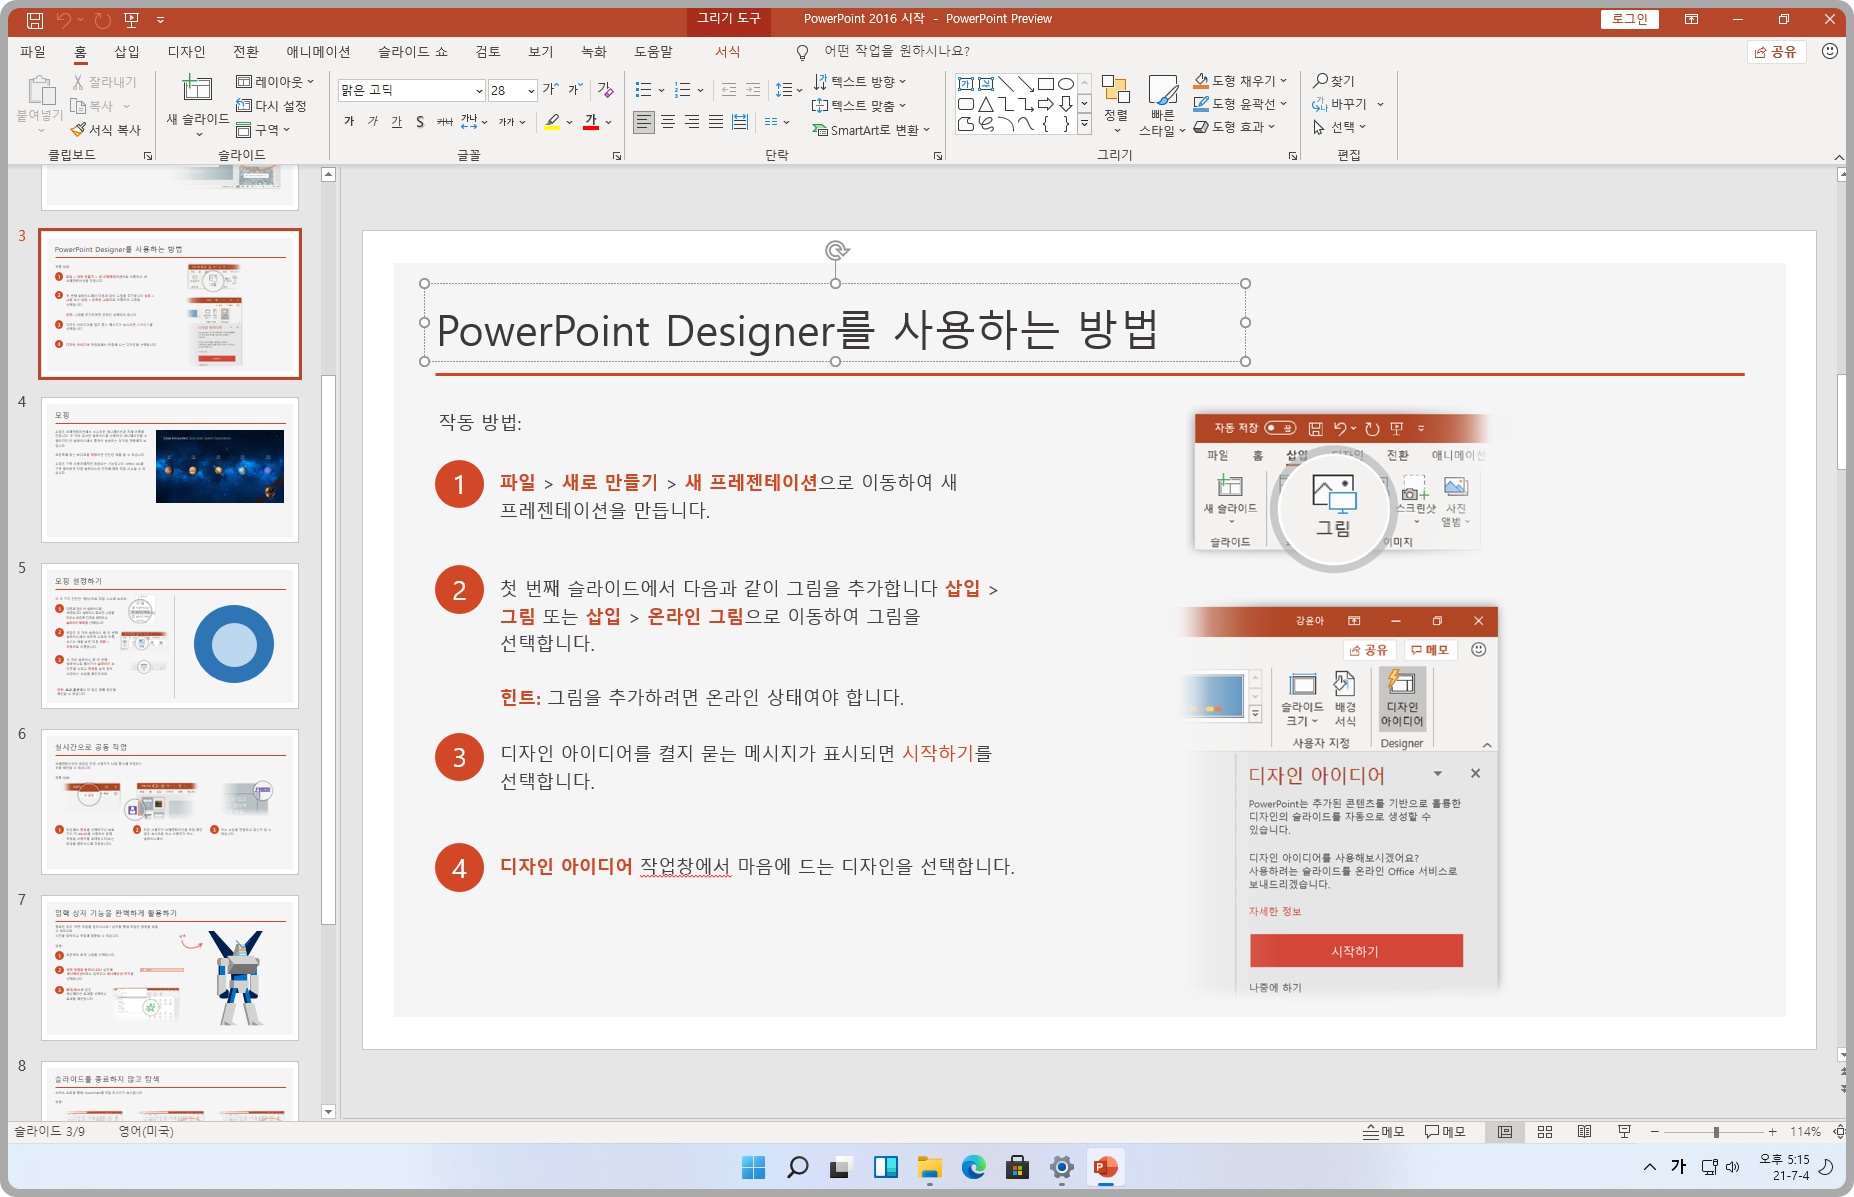1854x1197 pixels.
Task: Open Shape Fill (도형 채우기) dropdown
Action: pos(1241,80)
